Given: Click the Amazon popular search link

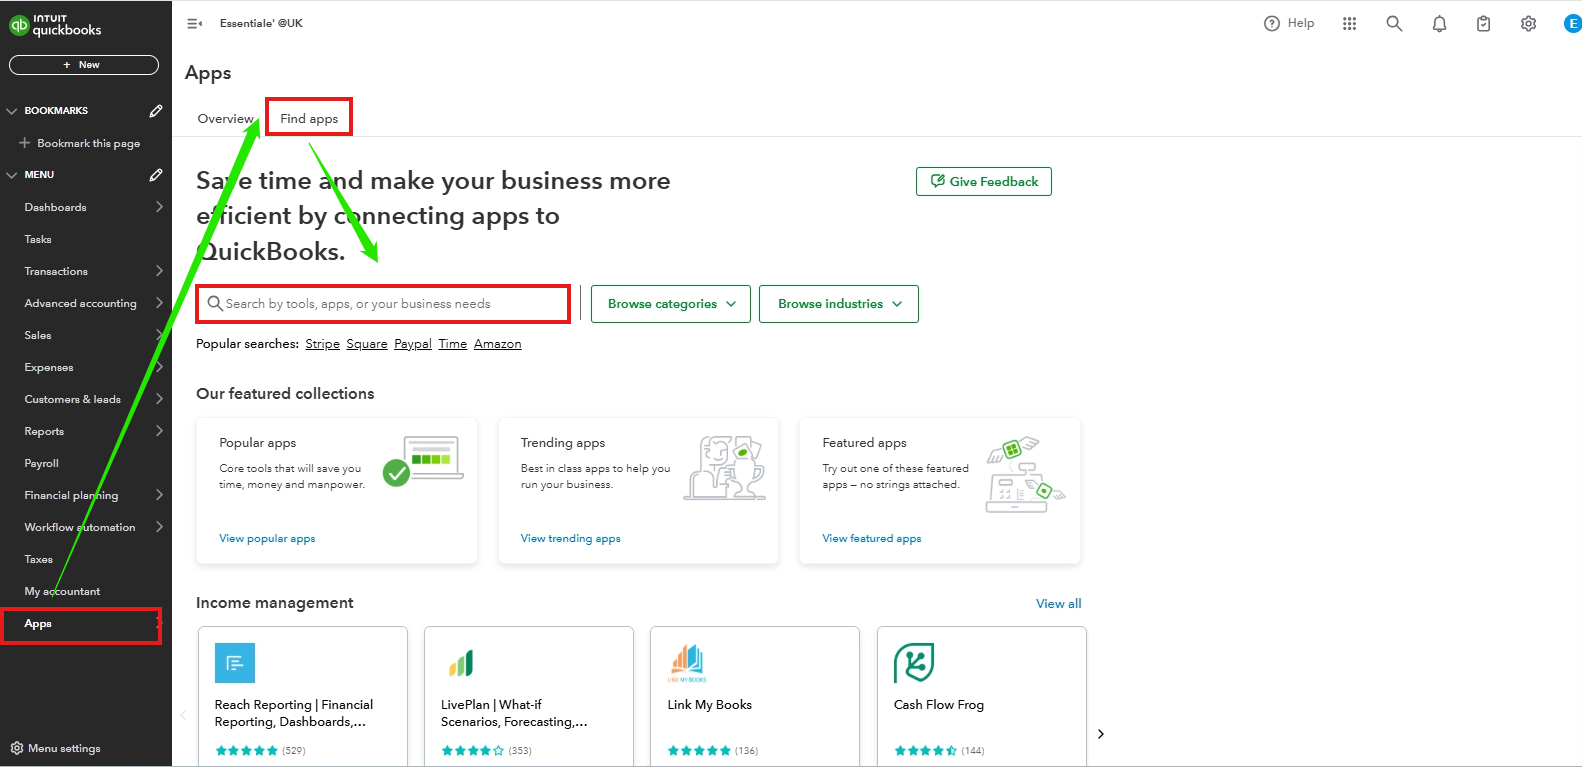Looking at the screenshot, I should (498, 344).
